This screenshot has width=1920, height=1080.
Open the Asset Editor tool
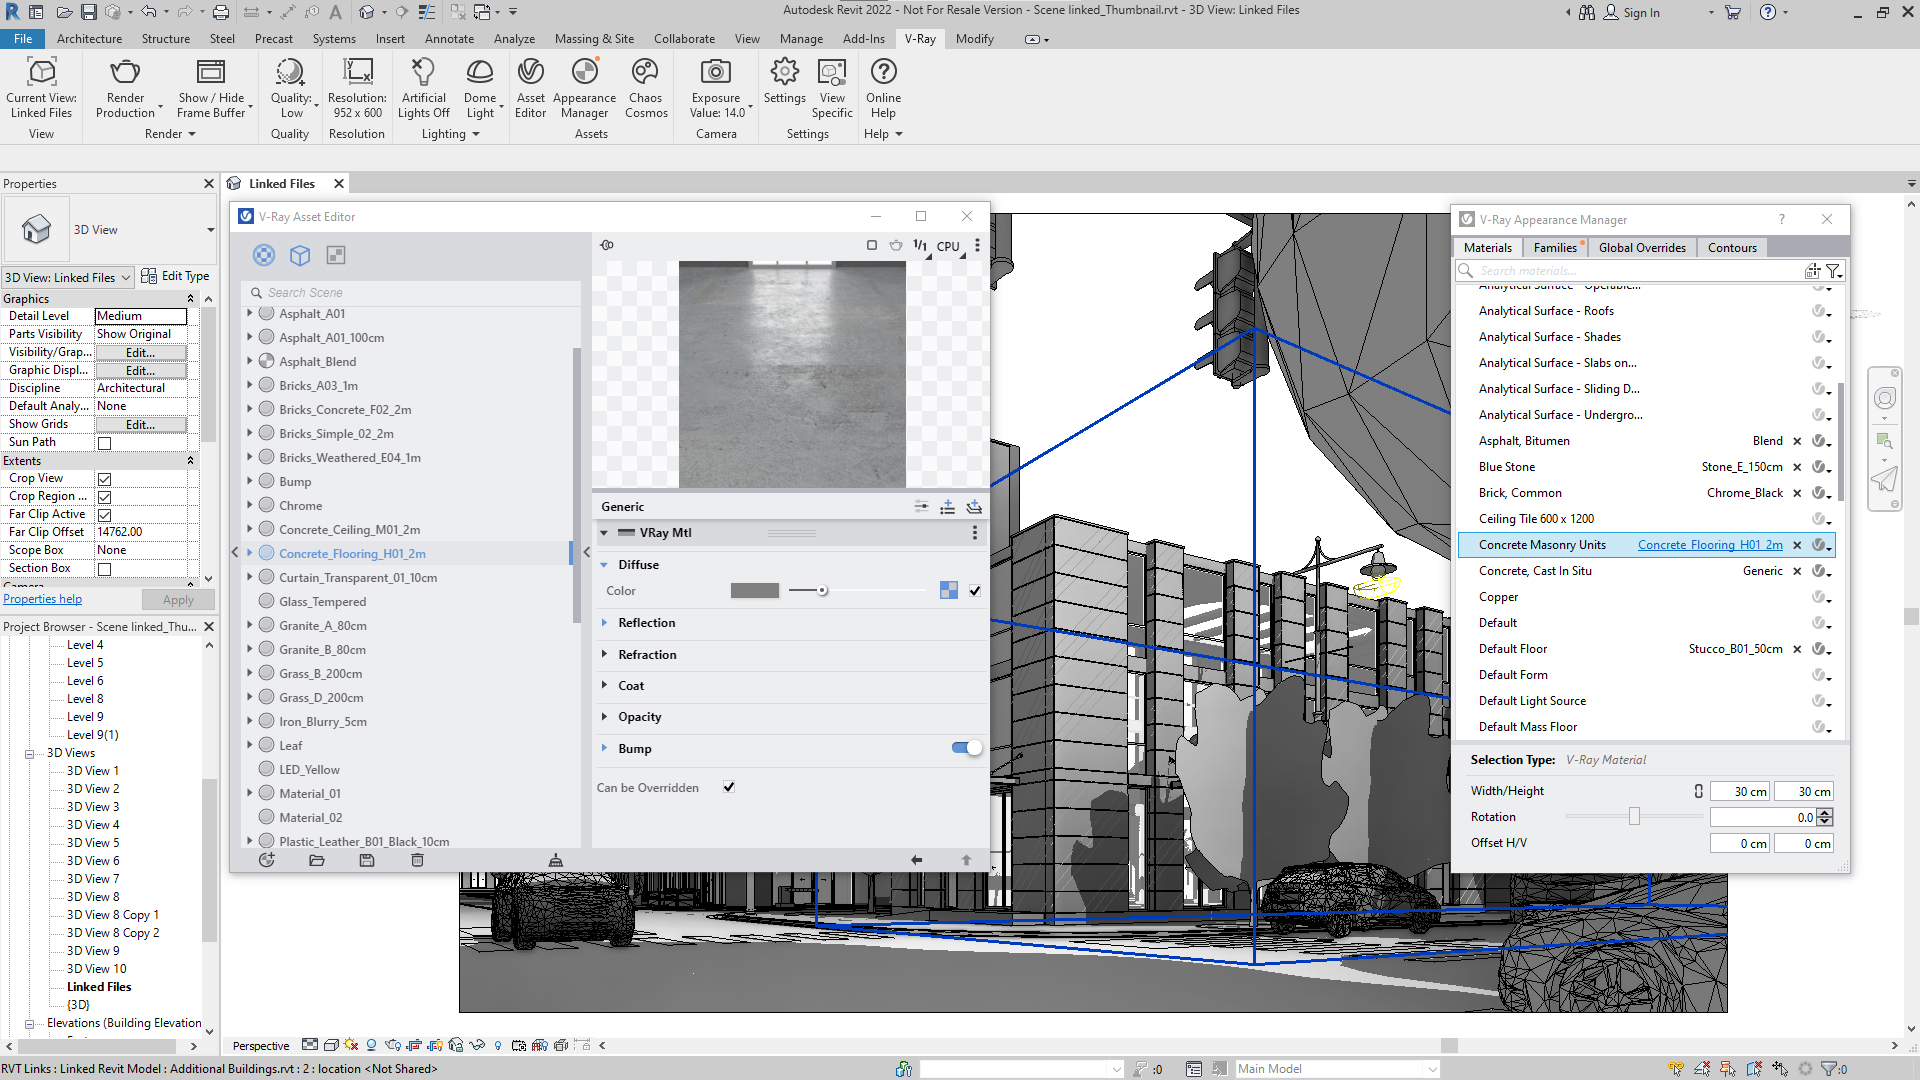coord(530,73)
